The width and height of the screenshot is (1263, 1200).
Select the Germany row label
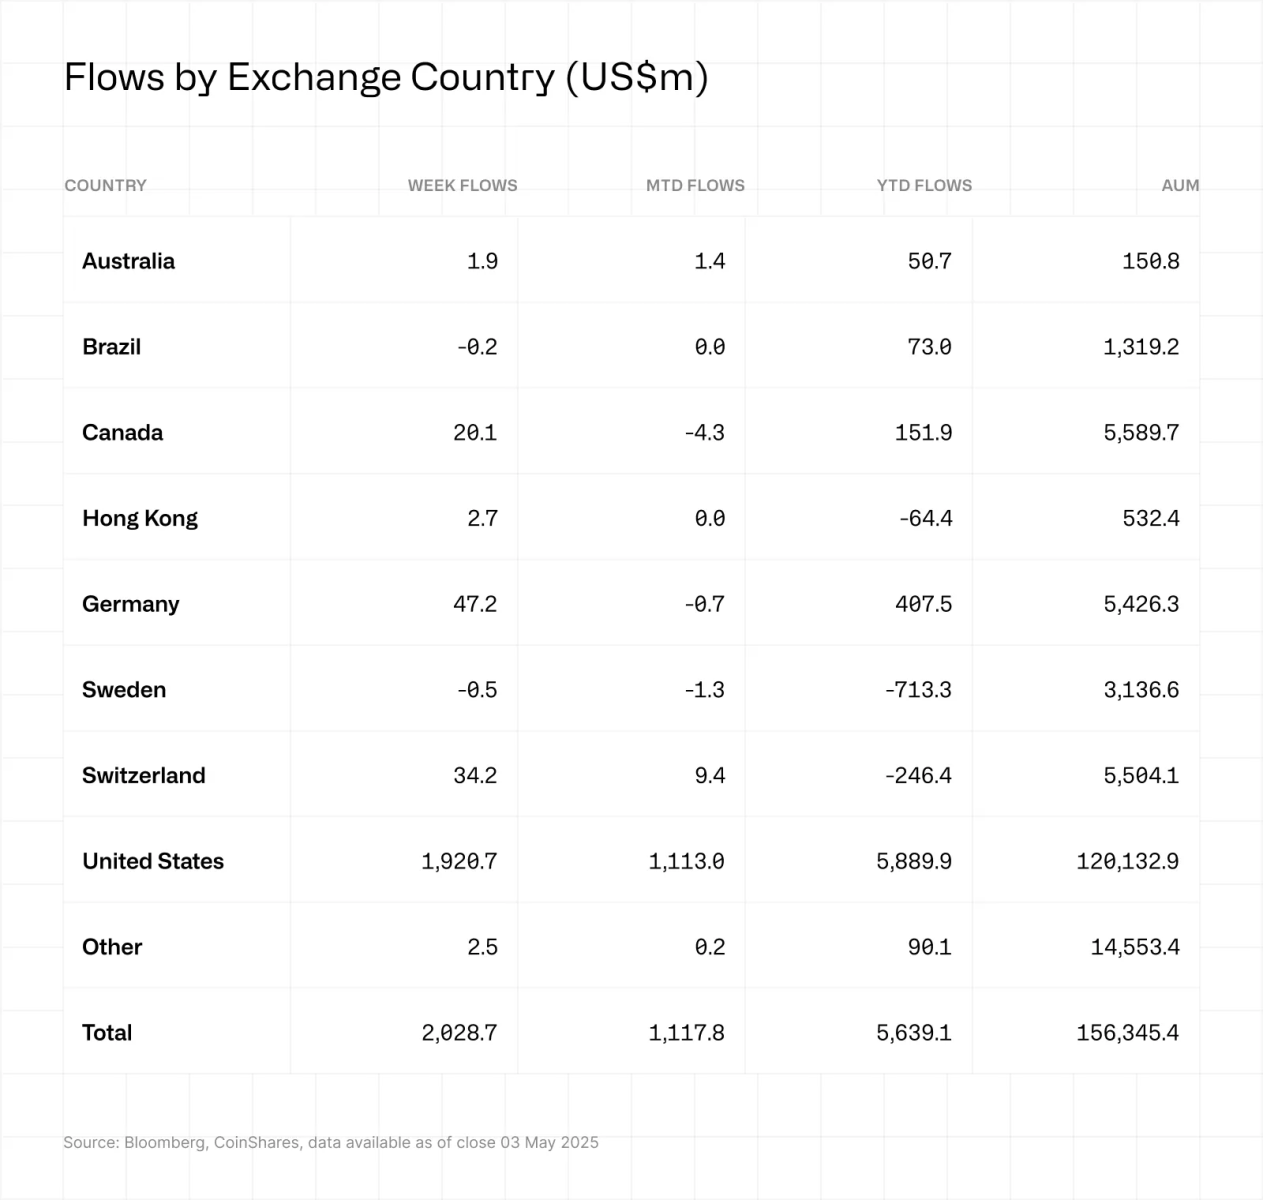pyautogui.click(x=130, y=604)
